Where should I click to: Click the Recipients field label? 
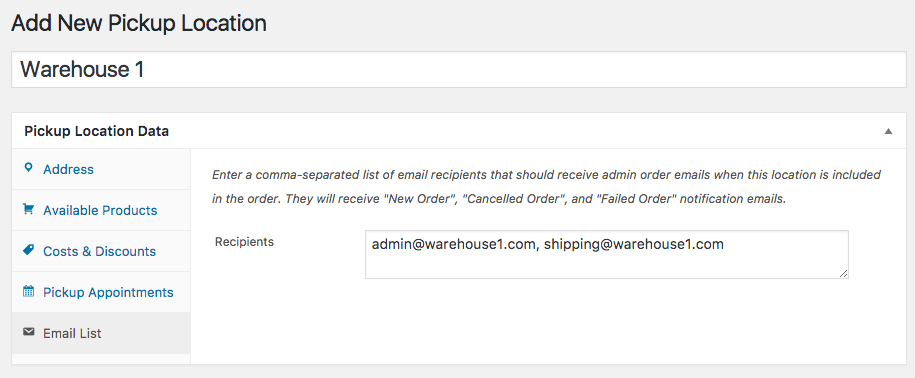point(245,242)
